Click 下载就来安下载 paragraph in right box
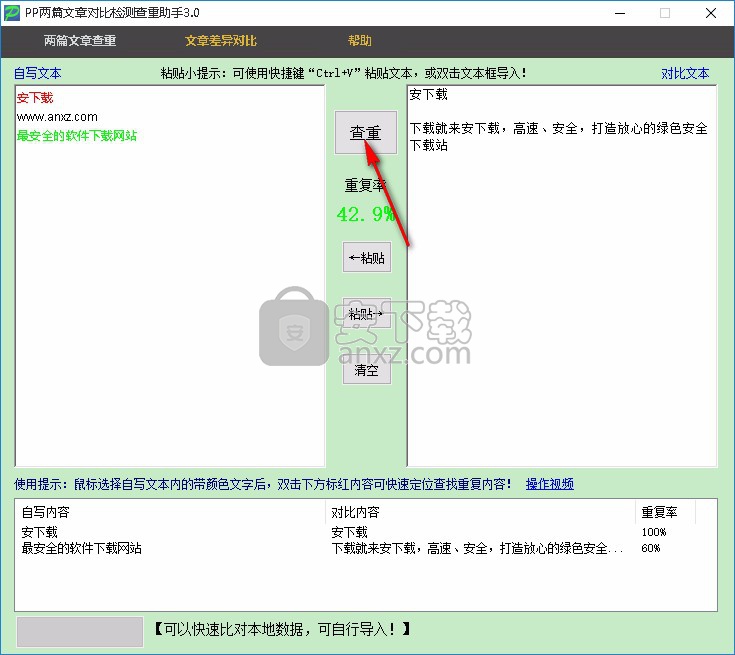Viewport: 735px width, 655px height. tap(558, 136)
